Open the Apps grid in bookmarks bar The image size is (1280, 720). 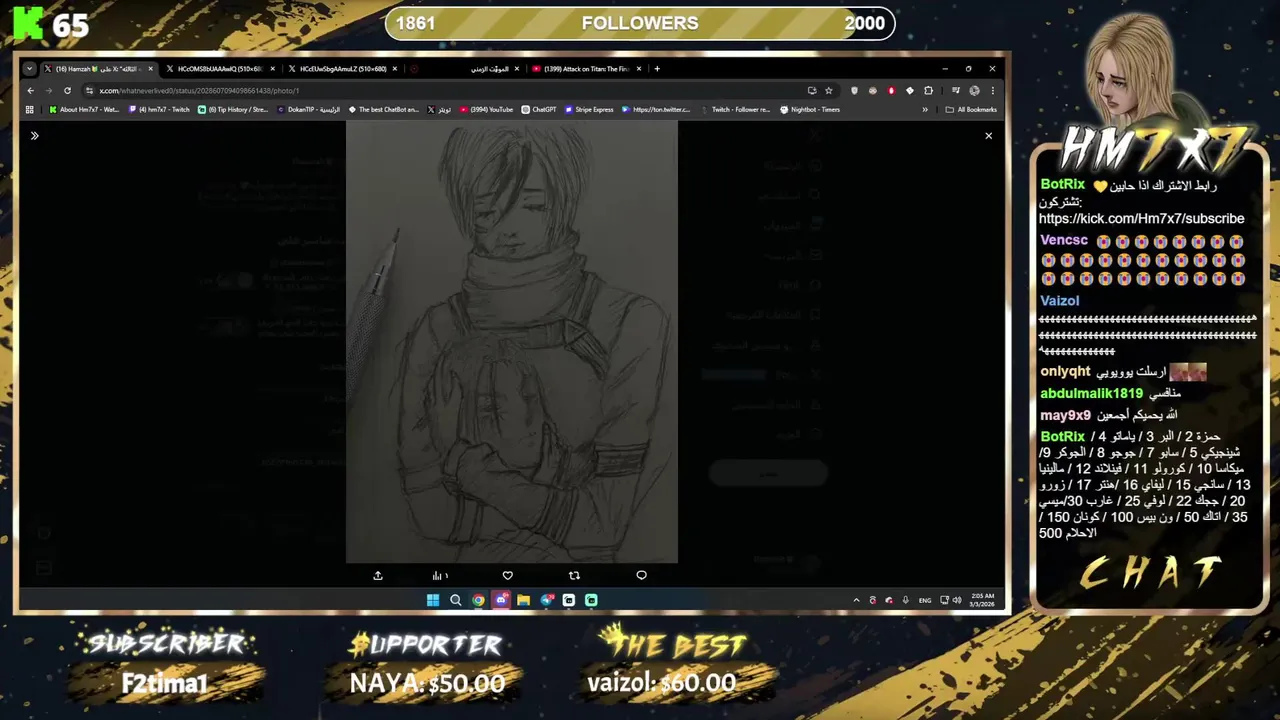click(x=29, y=110)
